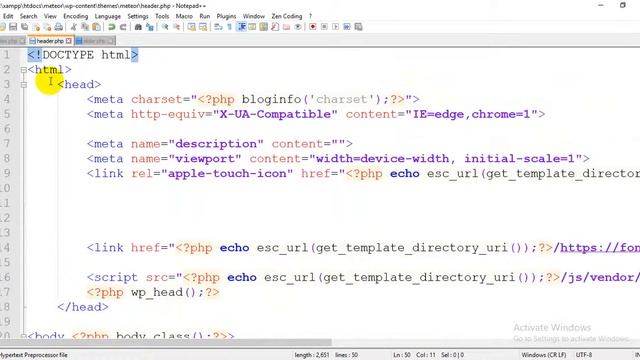640x360 pixels.
Task: Open the Macro menu
Action: pyautogui.click(x=184, y=16)
